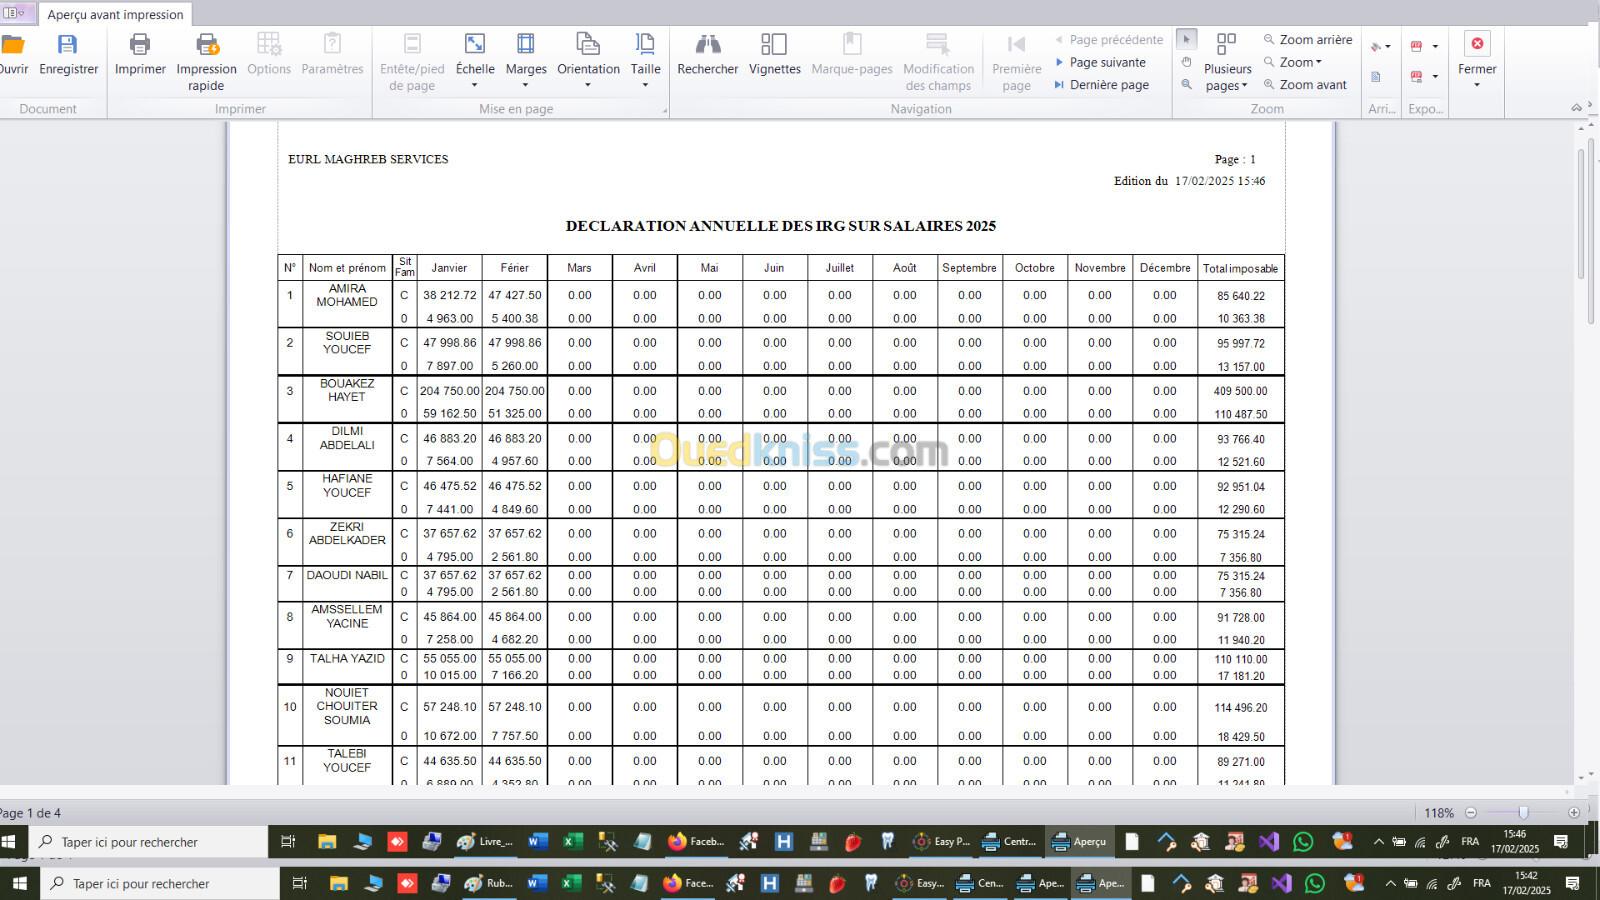Activate the hand pan tool

pyautogui.click(x=1186, y=62)
